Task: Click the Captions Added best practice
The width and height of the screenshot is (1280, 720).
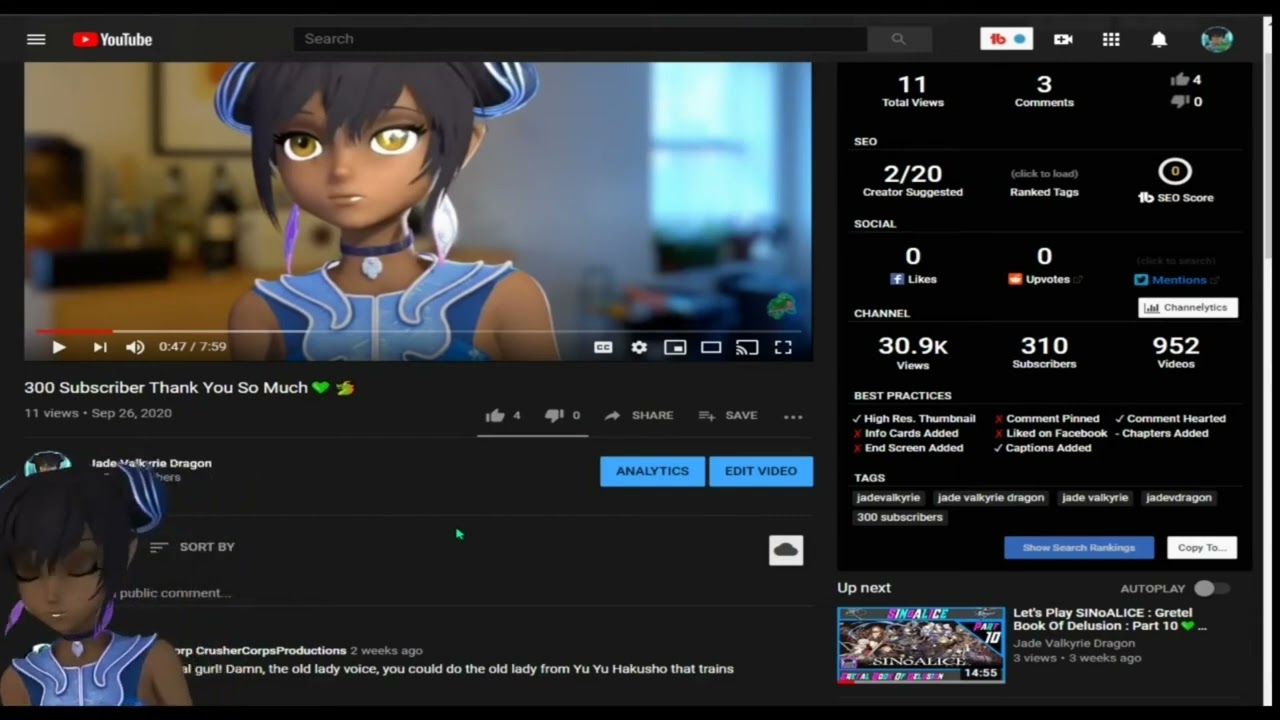Action: click(x=1042, y=448)
